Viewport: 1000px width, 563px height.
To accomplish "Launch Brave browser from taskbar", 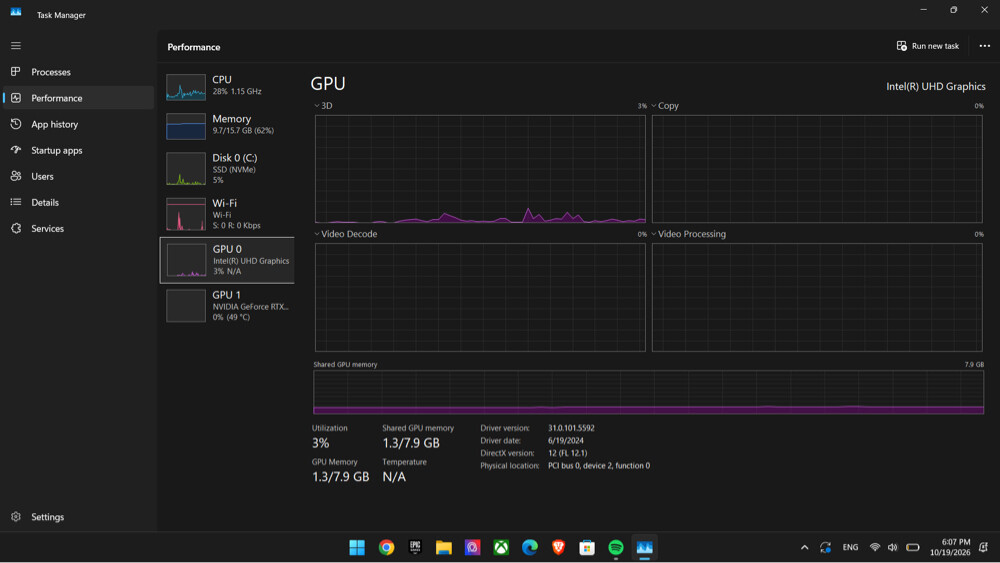I will (x=559, y=548).
